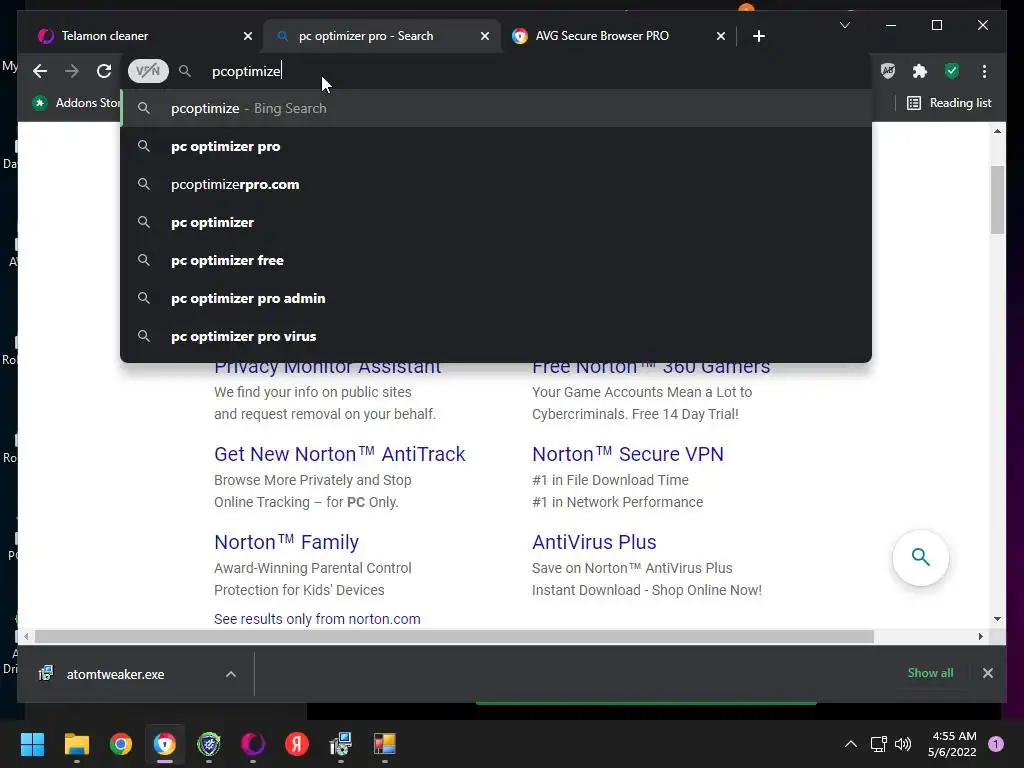
Task: Open the ad blocker extension icon
Action: [x=888, y=71]
